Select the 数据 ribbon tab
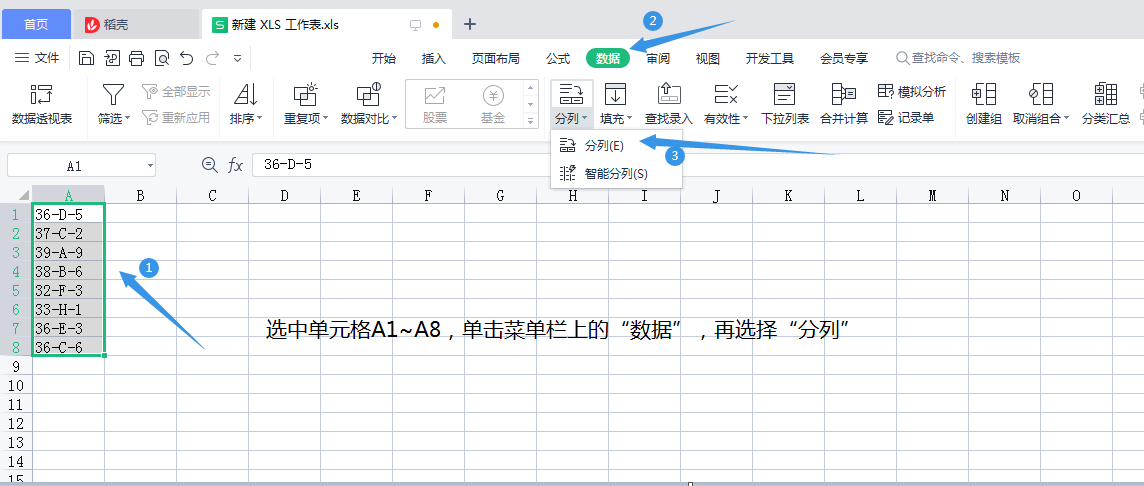 (x=608, y=59)
